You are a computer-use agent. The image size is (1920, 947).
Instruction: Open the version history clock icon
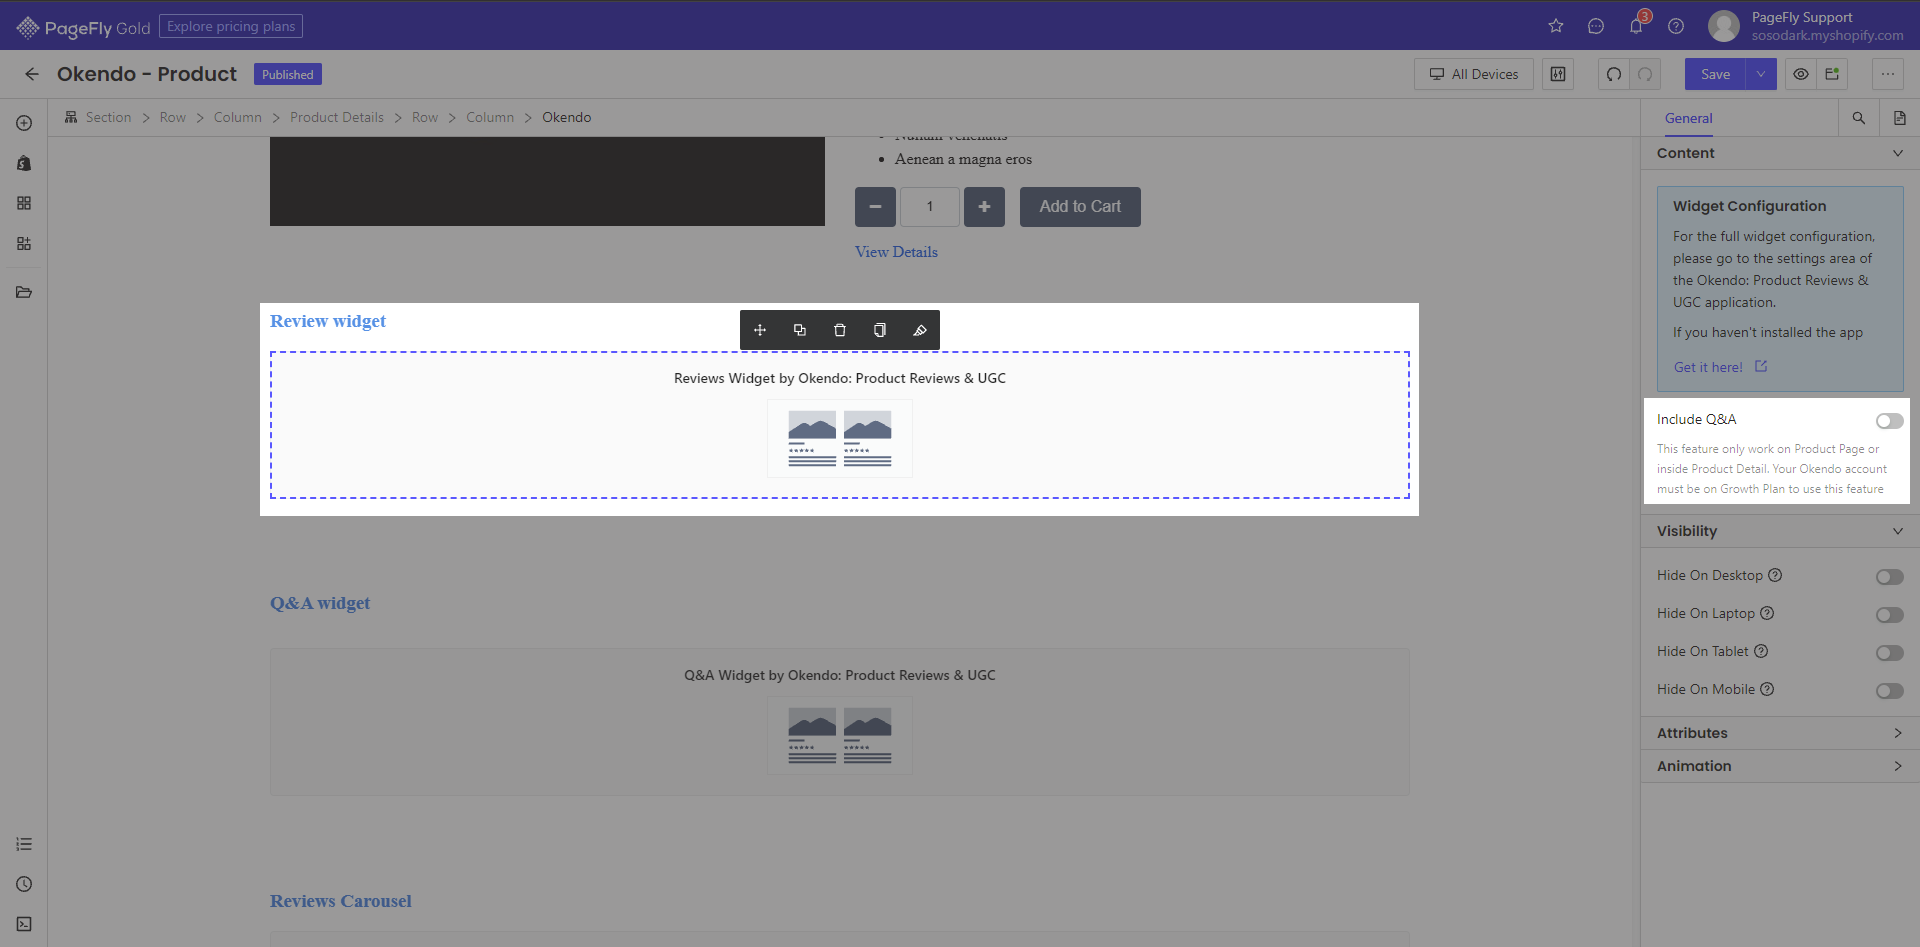coord(24,884)
